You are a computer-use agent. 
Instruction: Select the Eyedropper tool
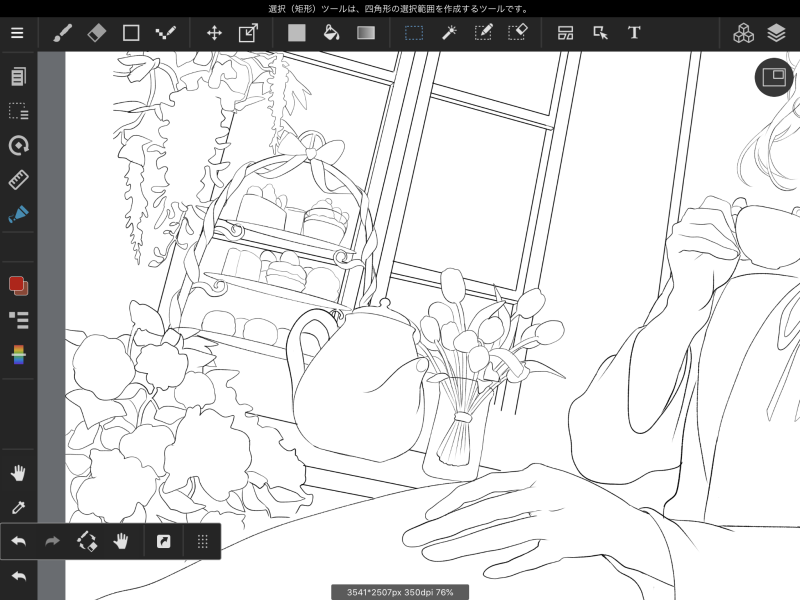point(18,508)
